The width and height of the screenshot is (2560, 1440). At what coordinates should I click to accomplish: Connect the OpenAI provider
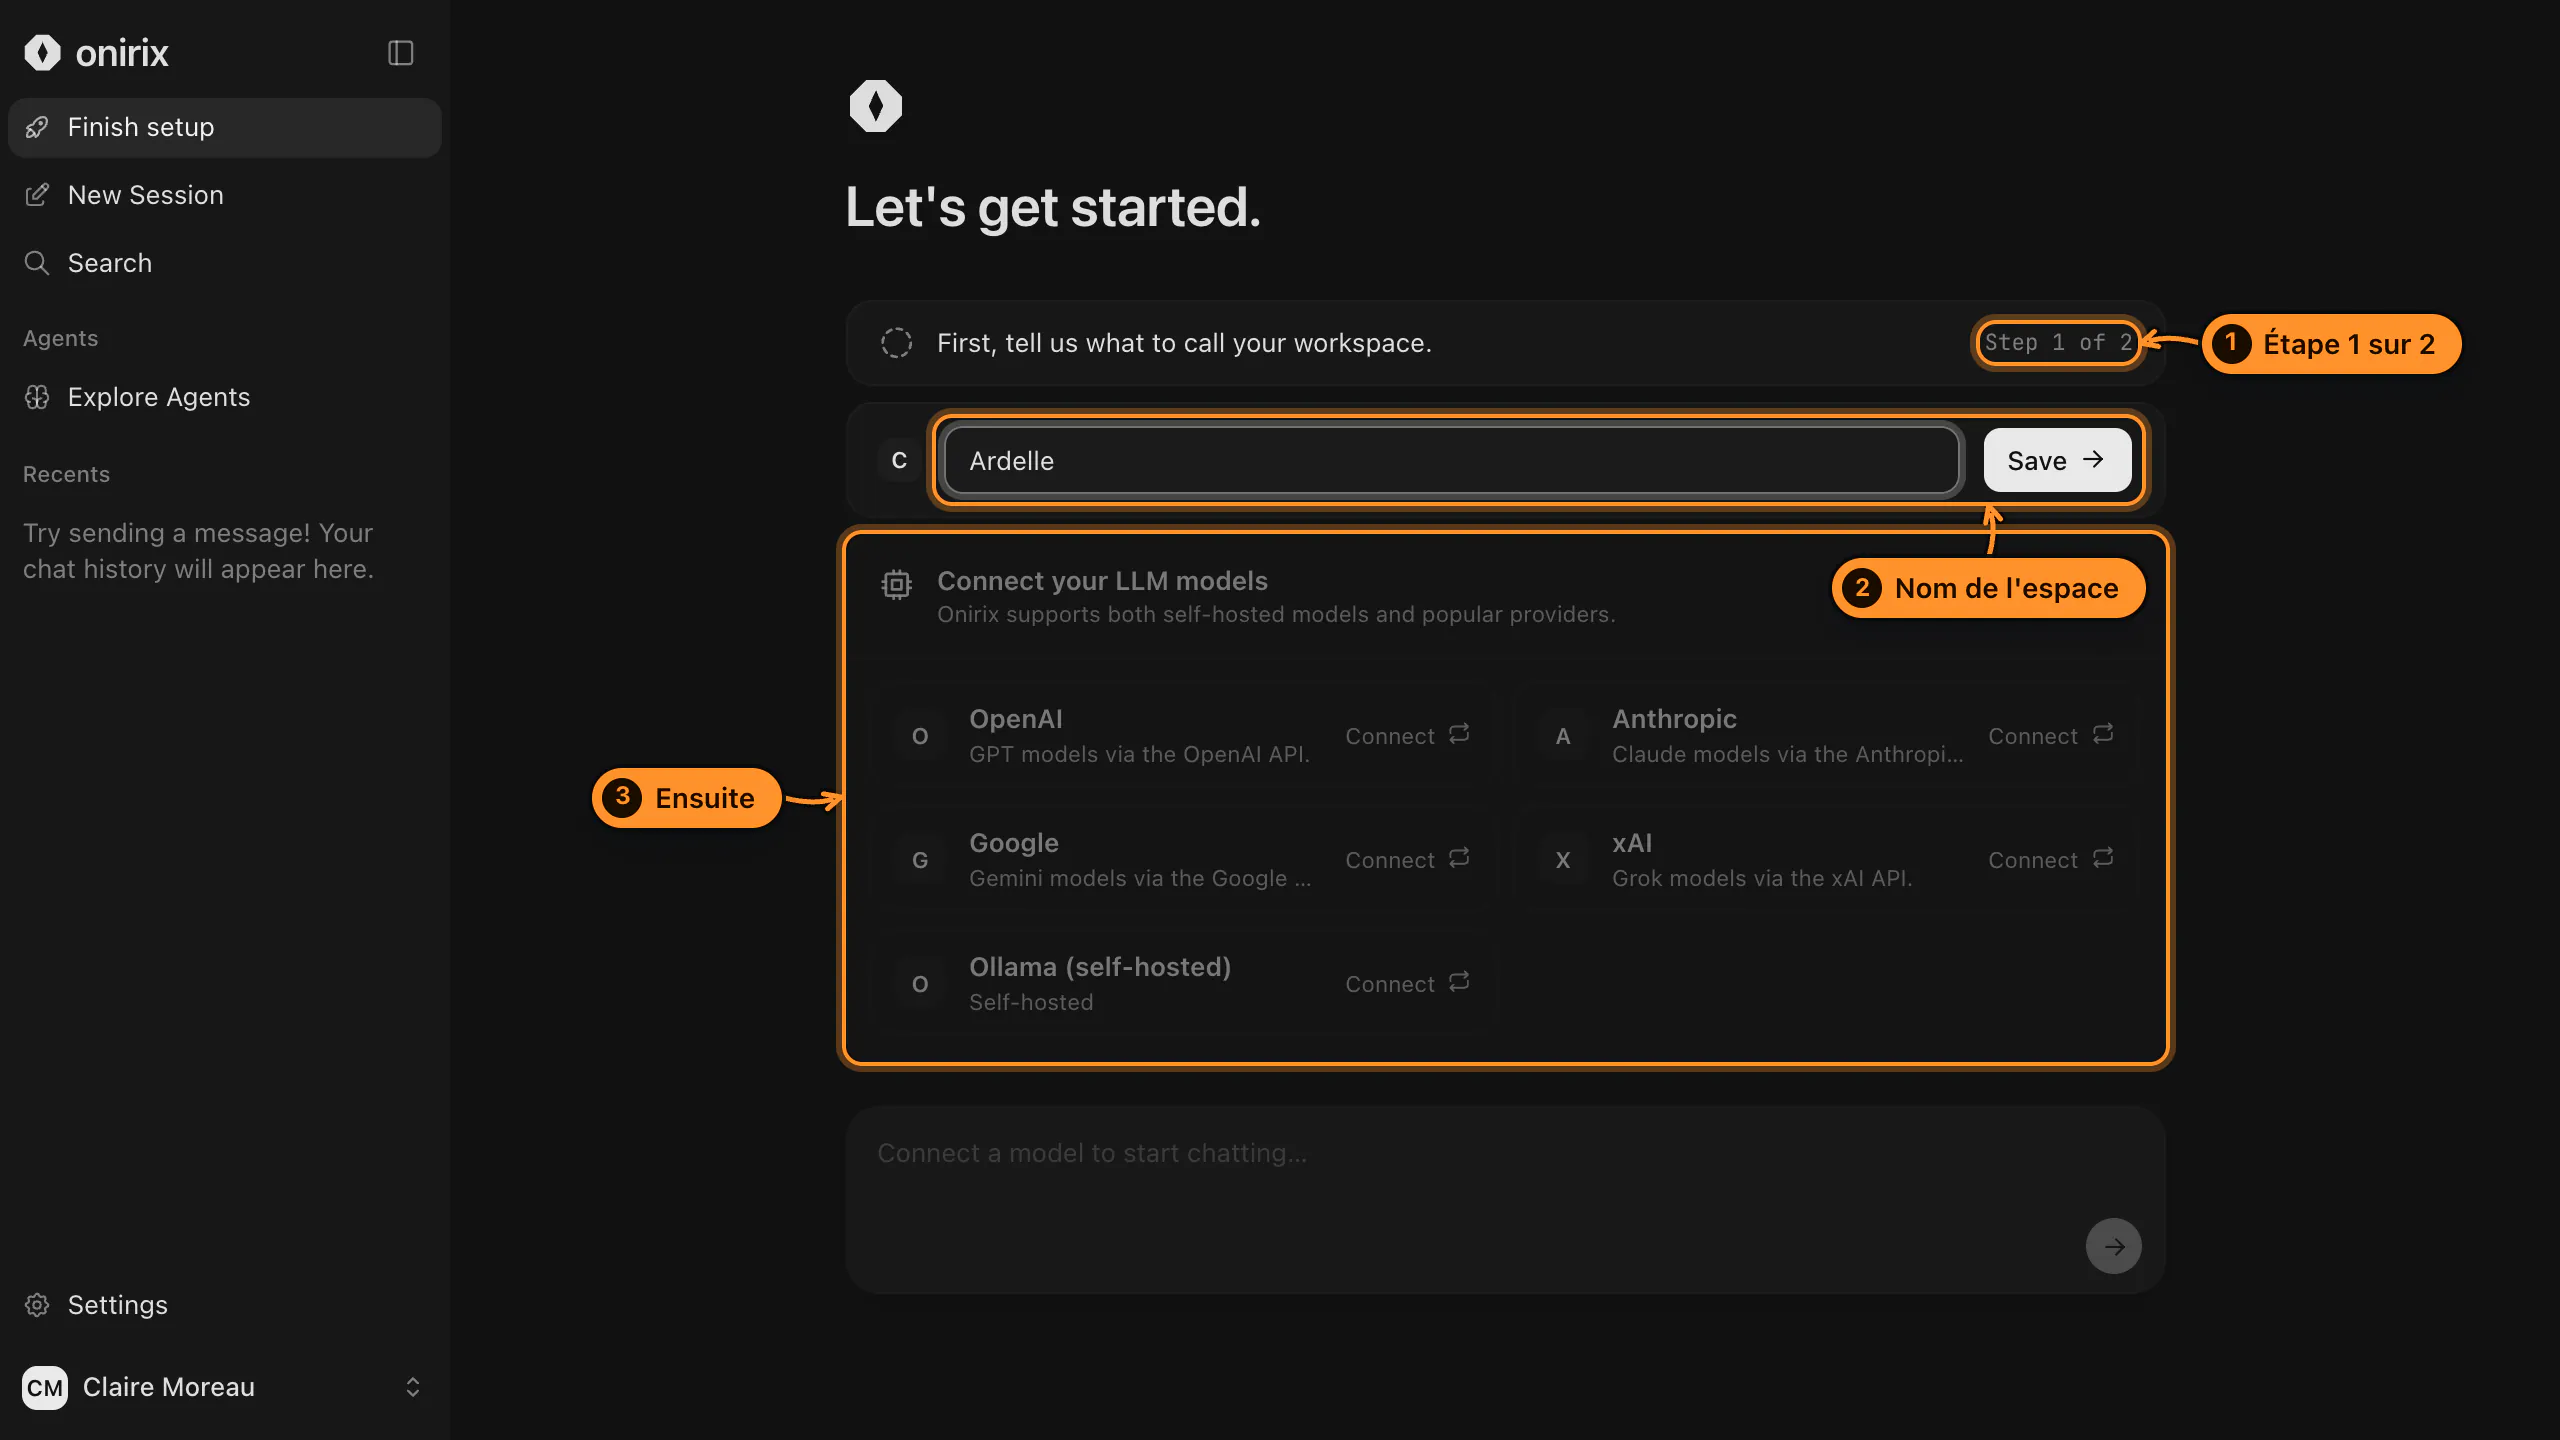[1407, 736]
